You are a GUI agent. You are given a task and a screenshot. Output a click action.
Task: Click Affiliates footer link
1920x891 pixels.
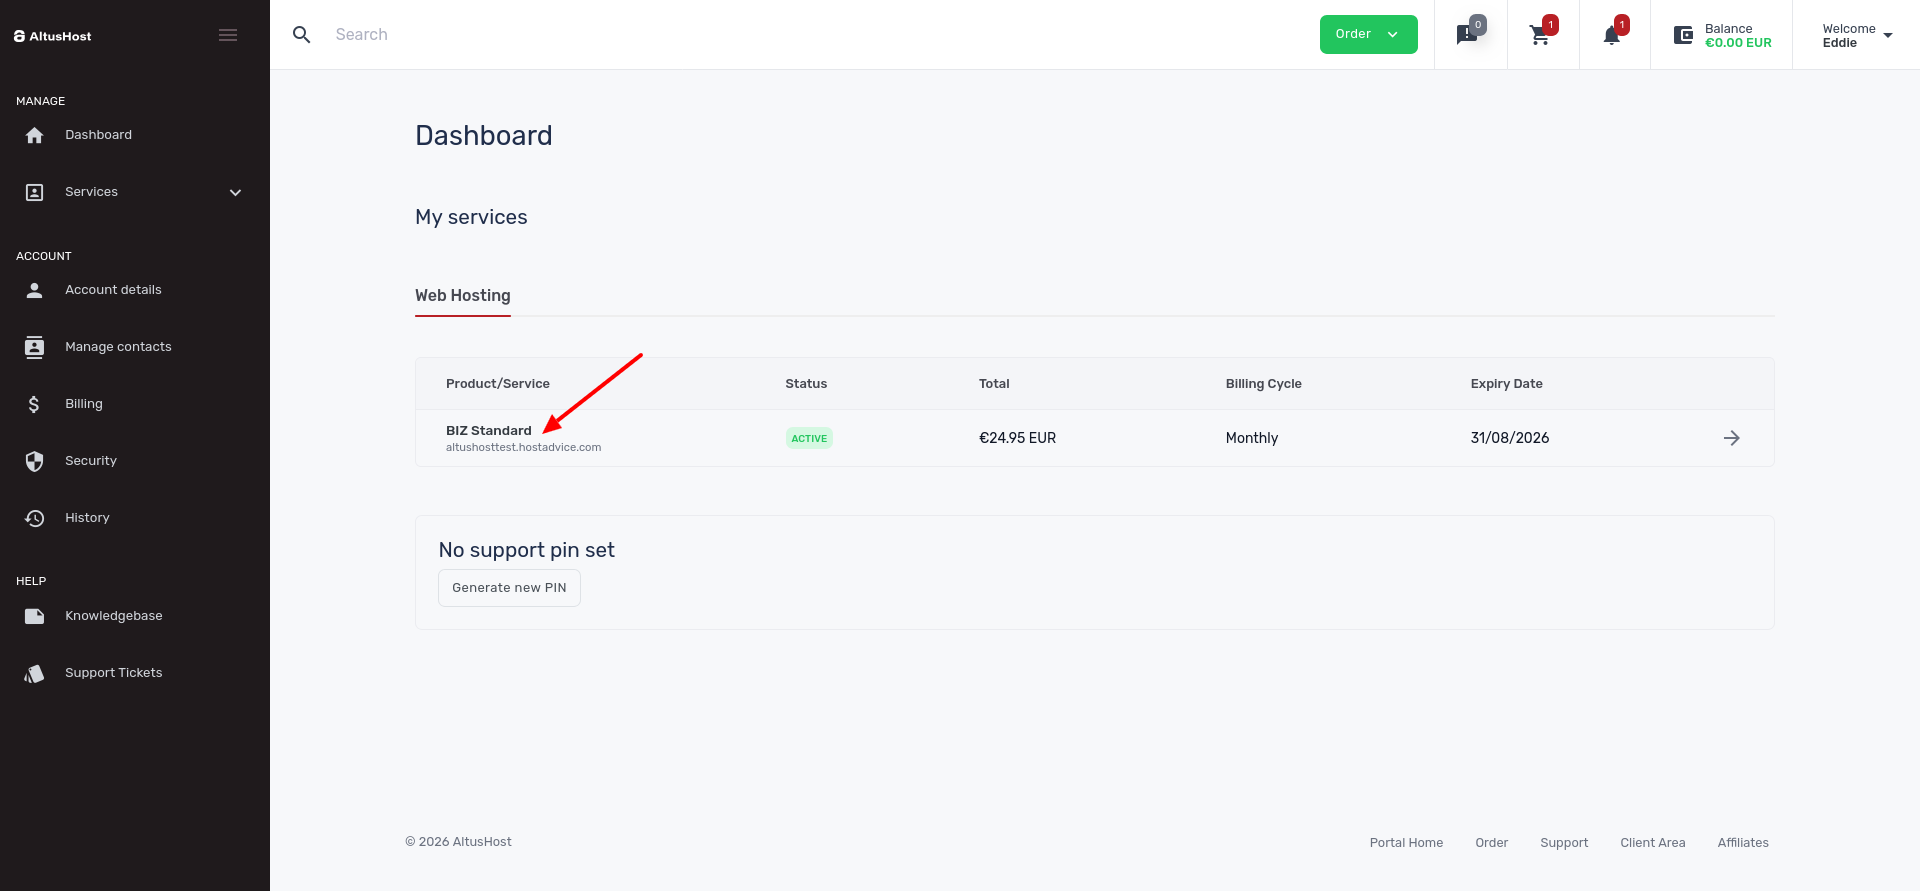1743,843
